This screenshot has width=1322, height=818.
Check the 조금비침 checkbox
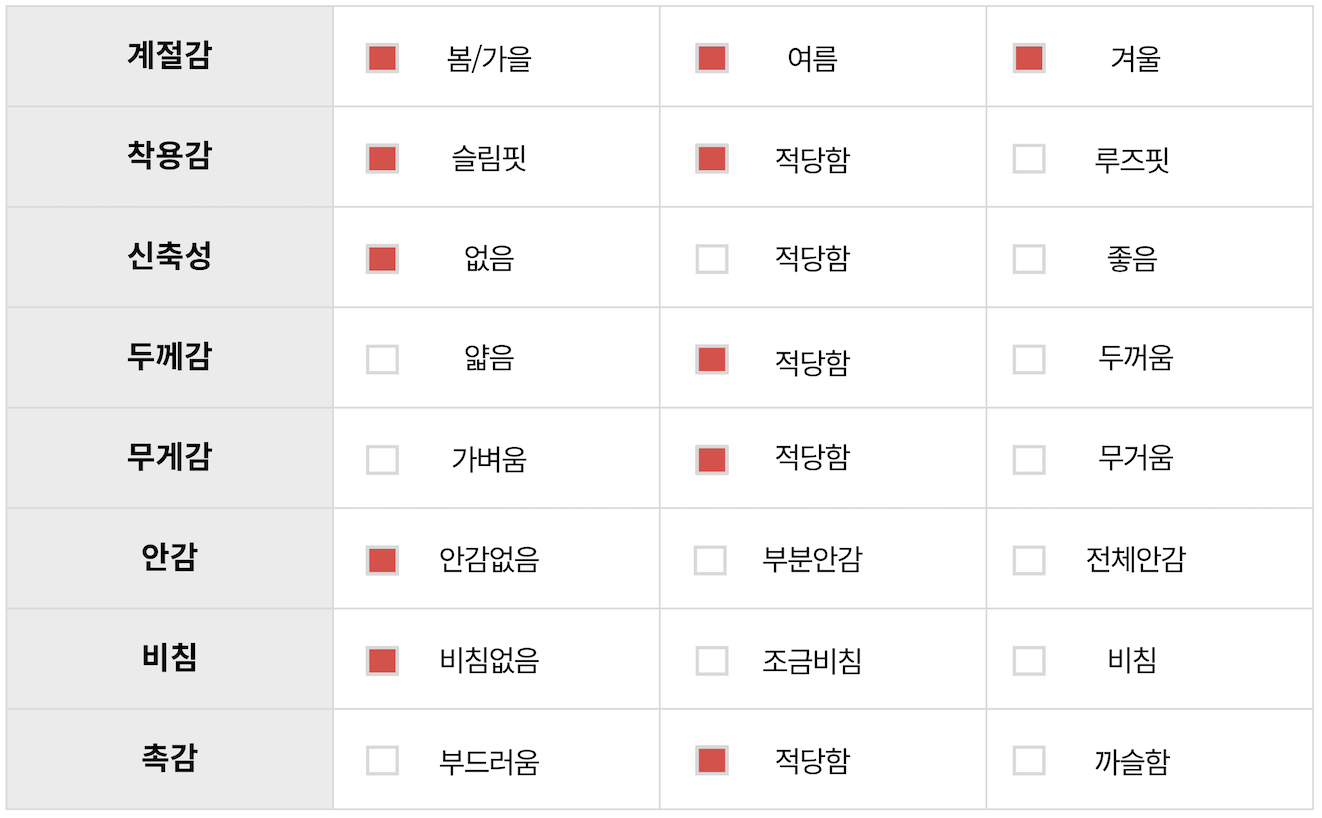[x=711, y=660]
